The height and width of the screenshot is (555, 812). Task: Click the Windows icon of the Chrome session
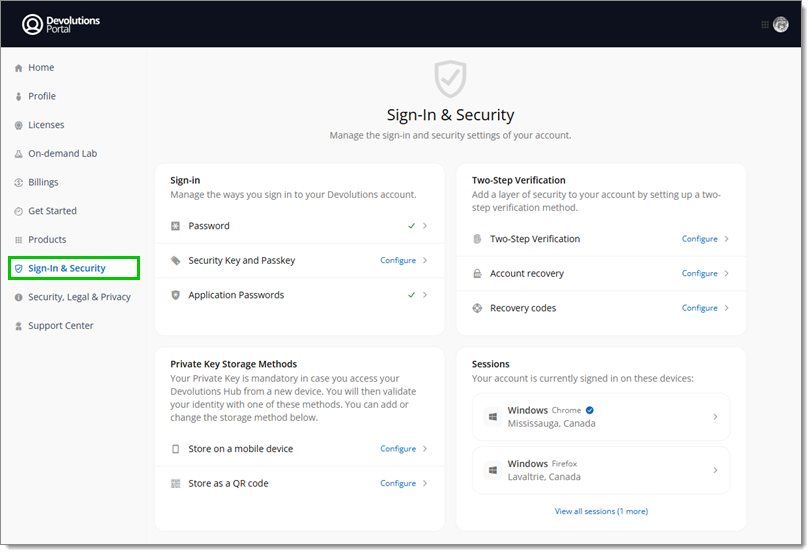tap(493, 417)
